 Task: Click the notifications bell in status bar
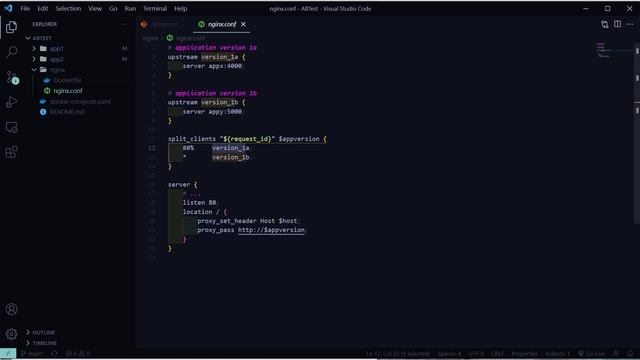631,354
